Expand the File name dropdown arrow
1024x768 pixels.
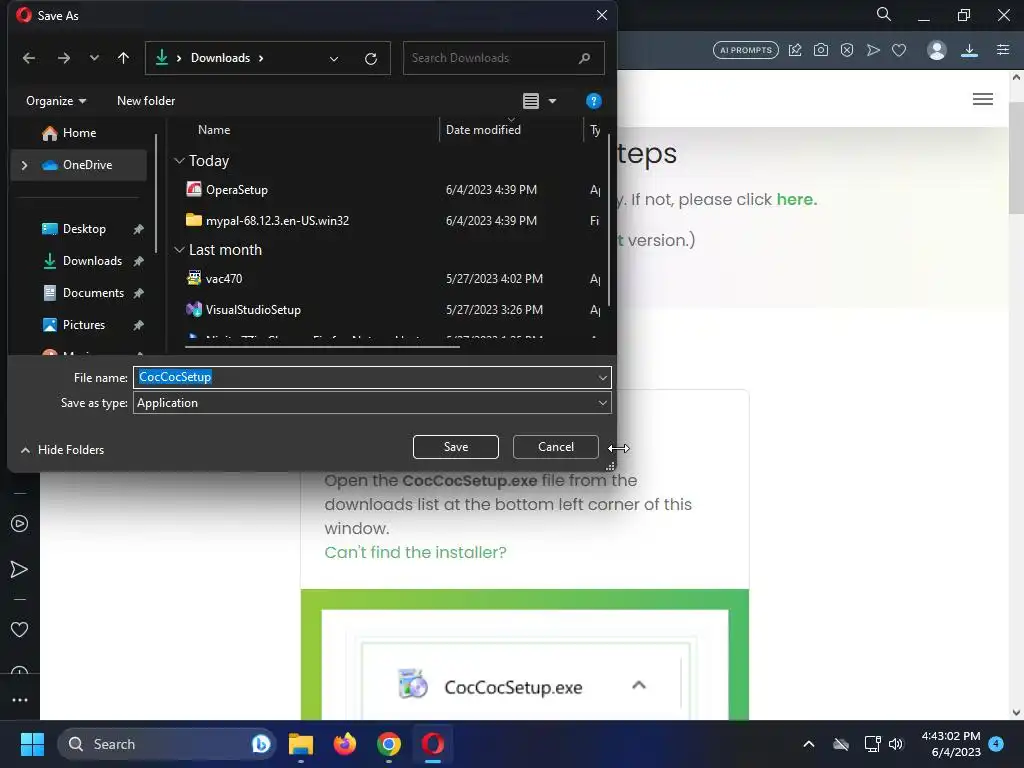[x=602, y=377]
